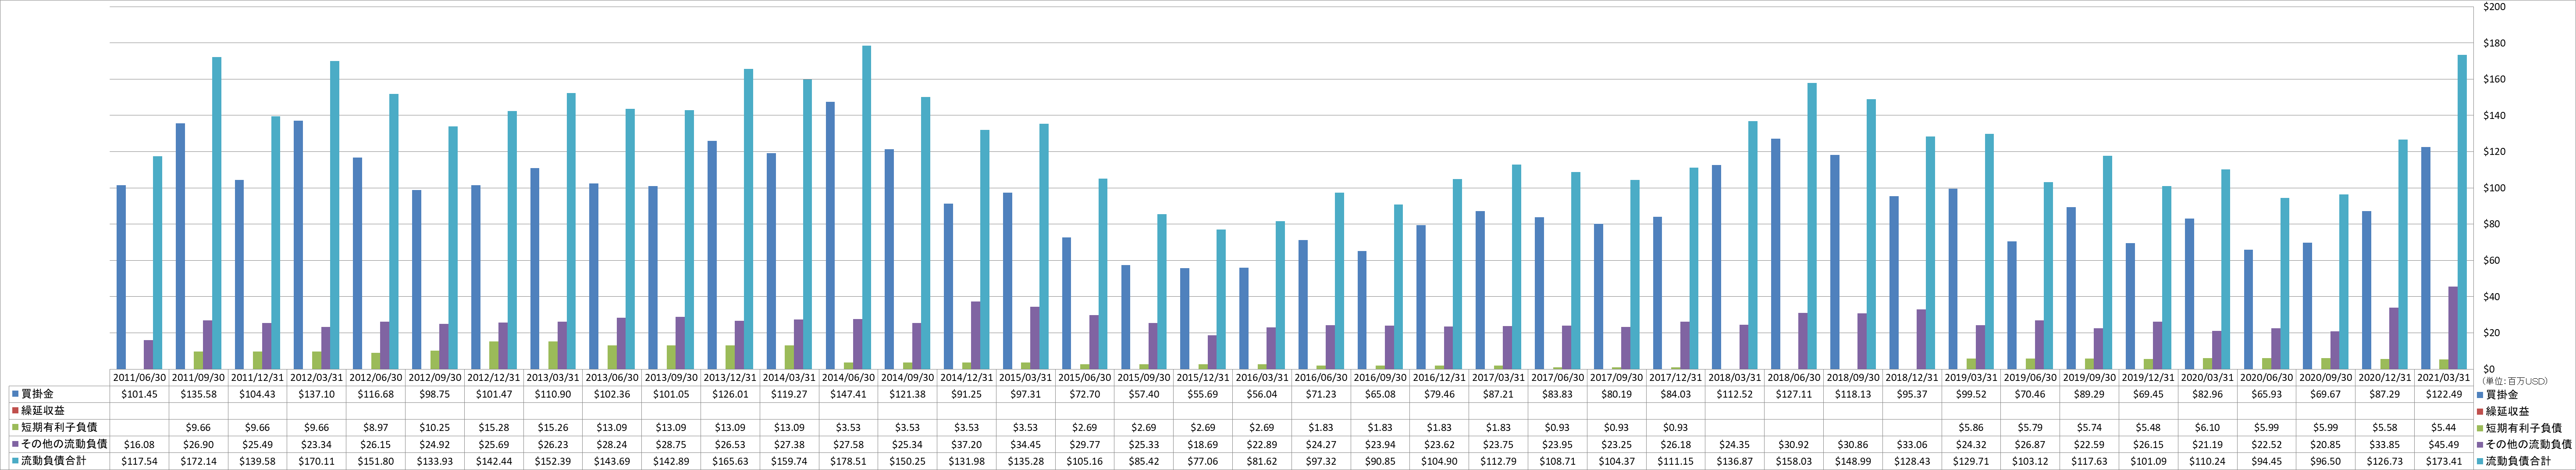Select the $37.20 cell under 2014/12/31
The image size is (2576, 470).
(x=966, y=444)
